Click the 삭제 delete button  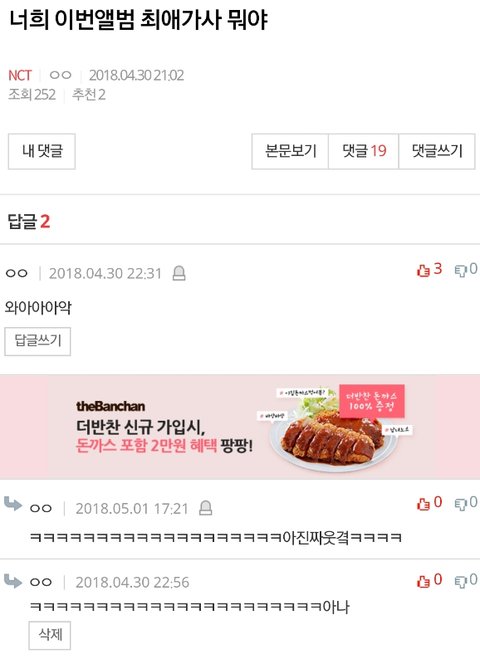click(x=50, y=635)
